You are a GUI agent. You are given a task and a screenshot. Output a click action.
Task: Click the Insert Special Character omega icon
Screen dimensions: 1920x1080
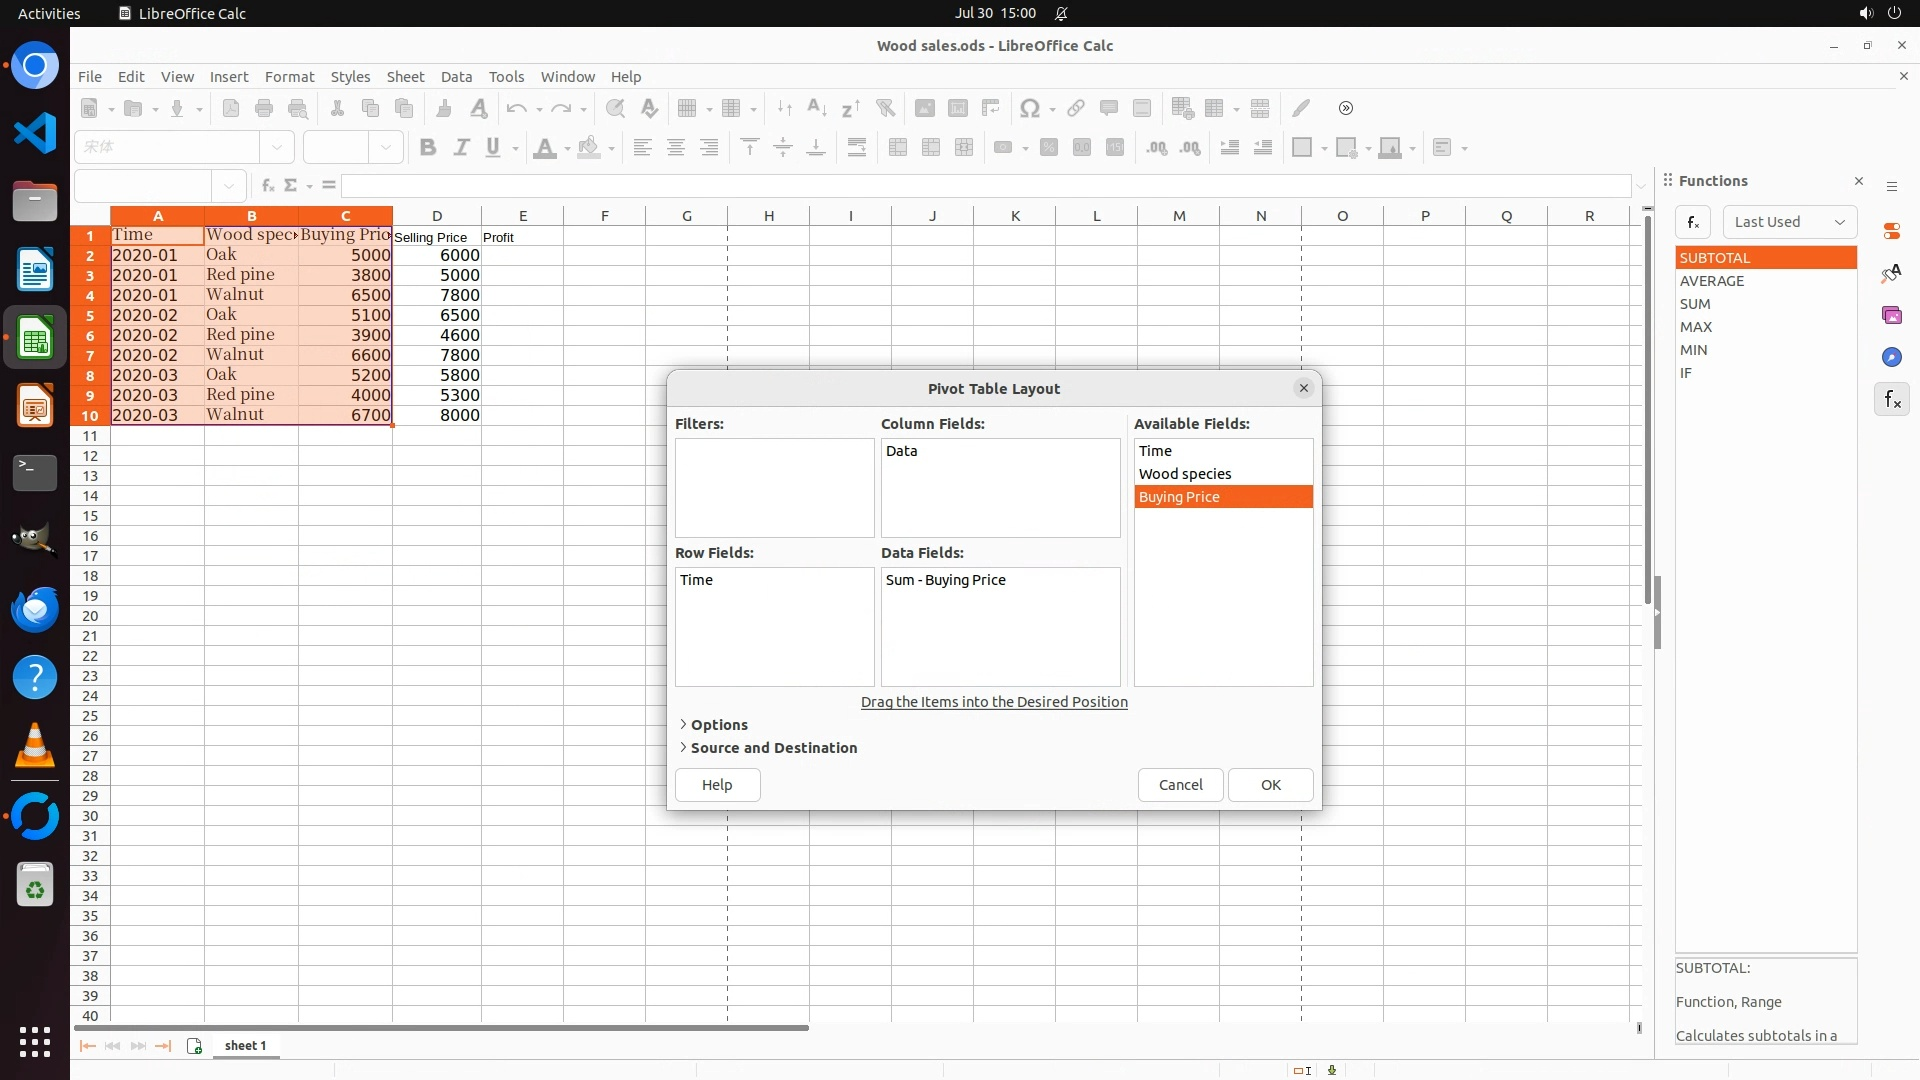[1029, 108]
